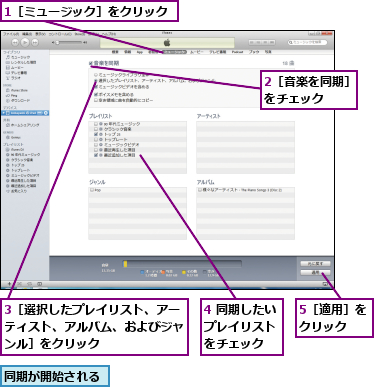Uncheck 最近追加した項目 in the playlist list
This screenshot has width=374, height=387.
point(96,155)
